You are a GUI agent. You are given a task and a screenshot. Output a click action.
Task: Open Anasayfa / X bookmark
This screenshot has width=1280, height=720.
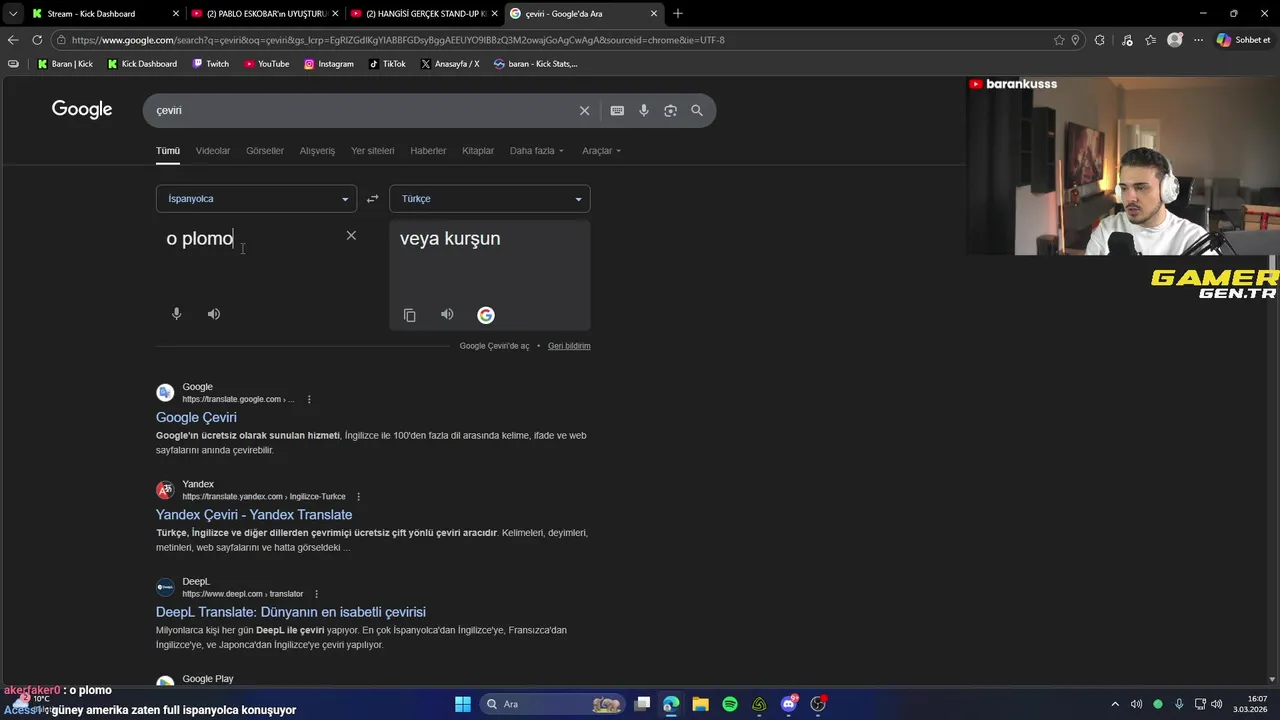(450, 64)
